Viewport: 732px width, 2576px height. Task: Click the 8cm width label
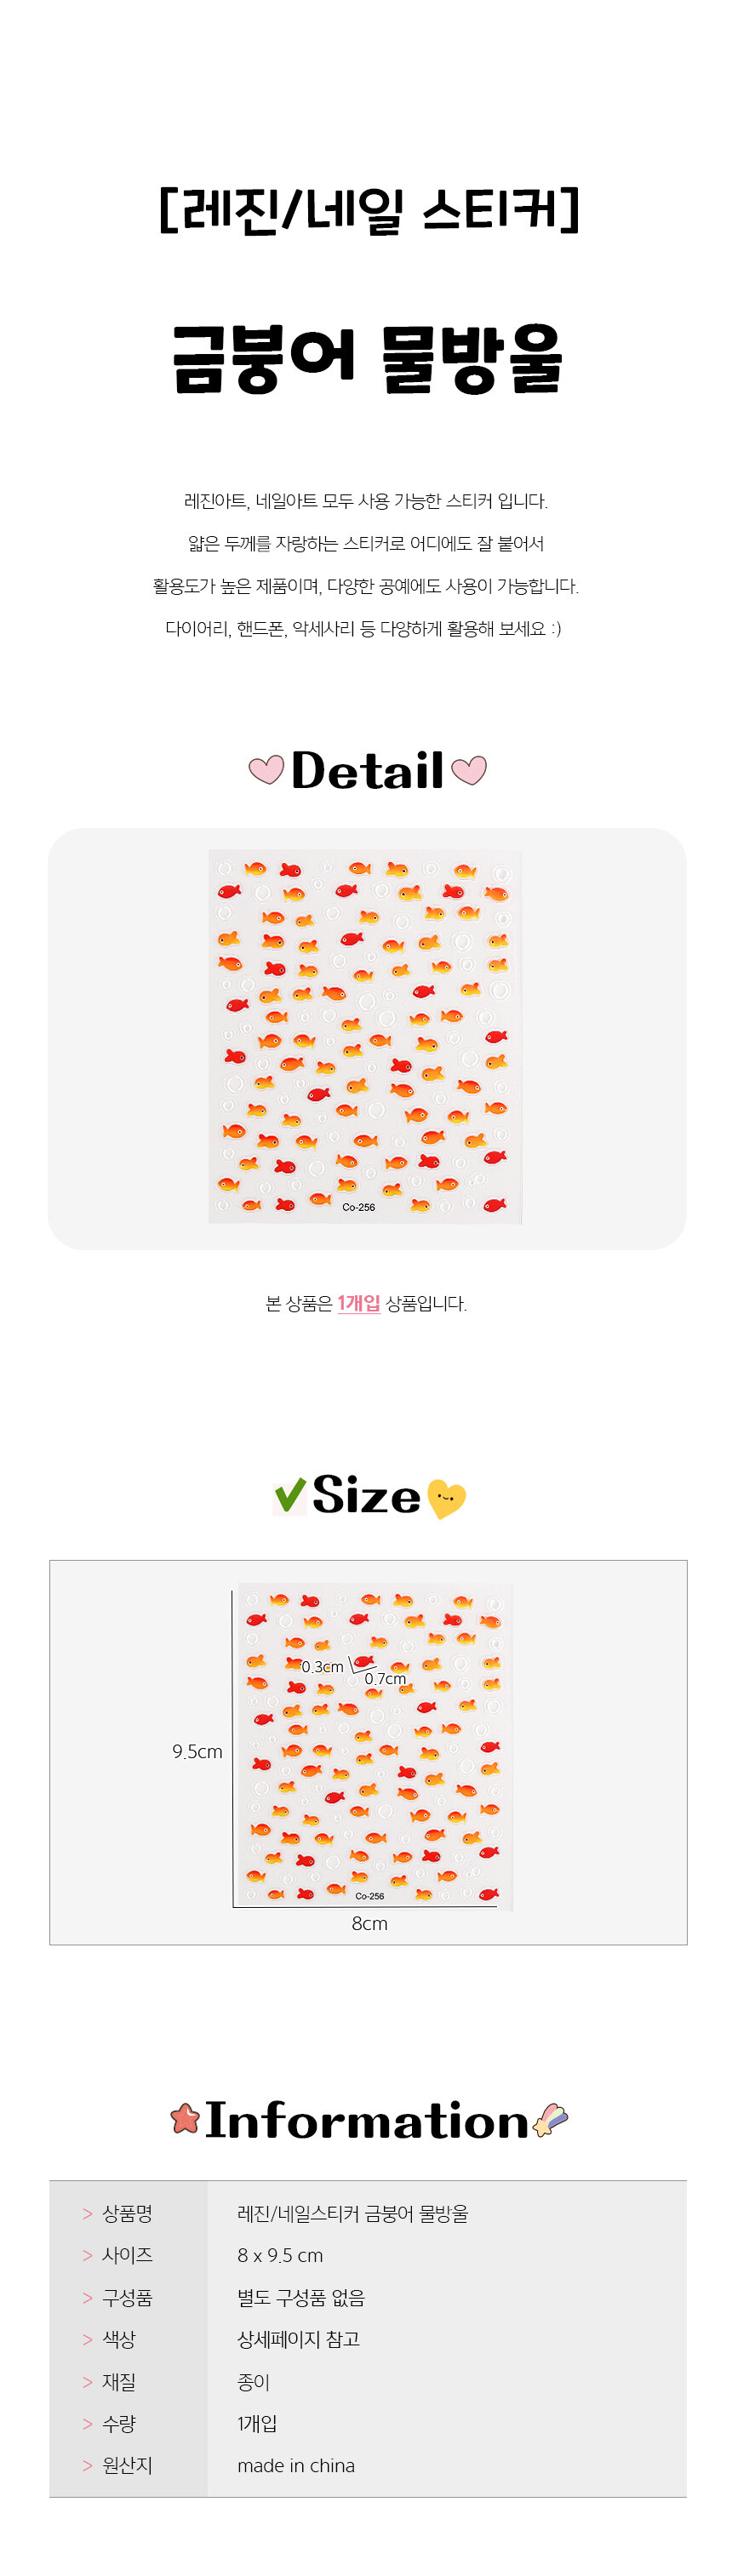click(x=369, y=1923)
